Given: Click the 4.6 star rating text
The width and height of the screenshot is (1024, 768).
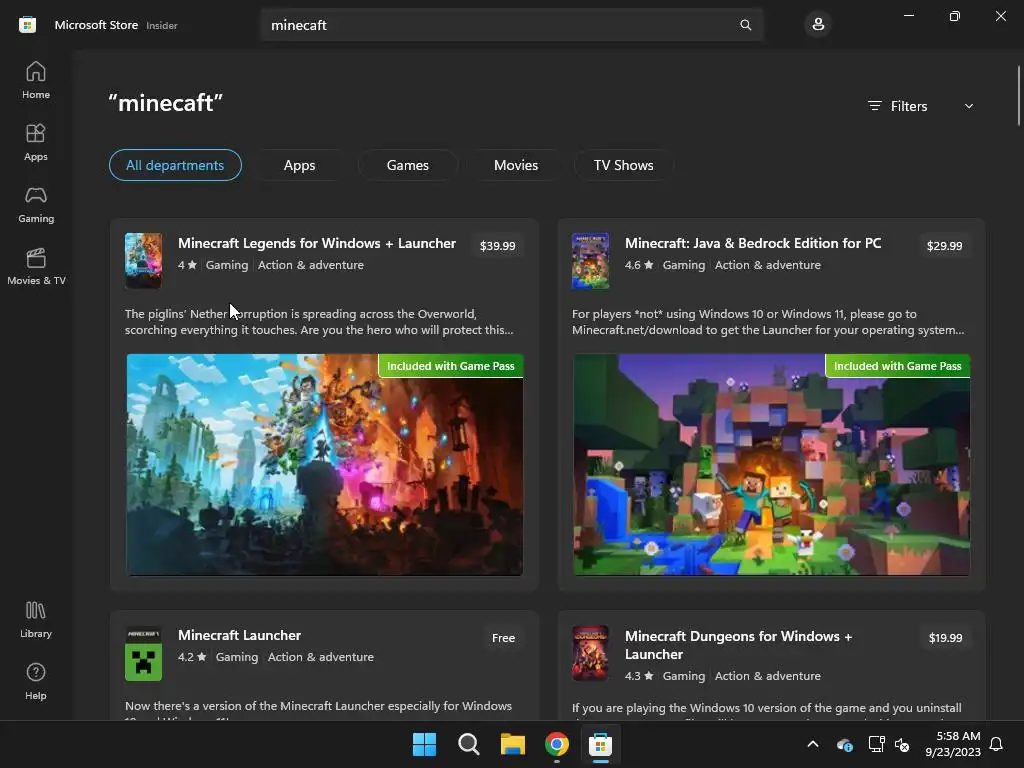Looking at the screenshot, I should (x=639, y=265).
